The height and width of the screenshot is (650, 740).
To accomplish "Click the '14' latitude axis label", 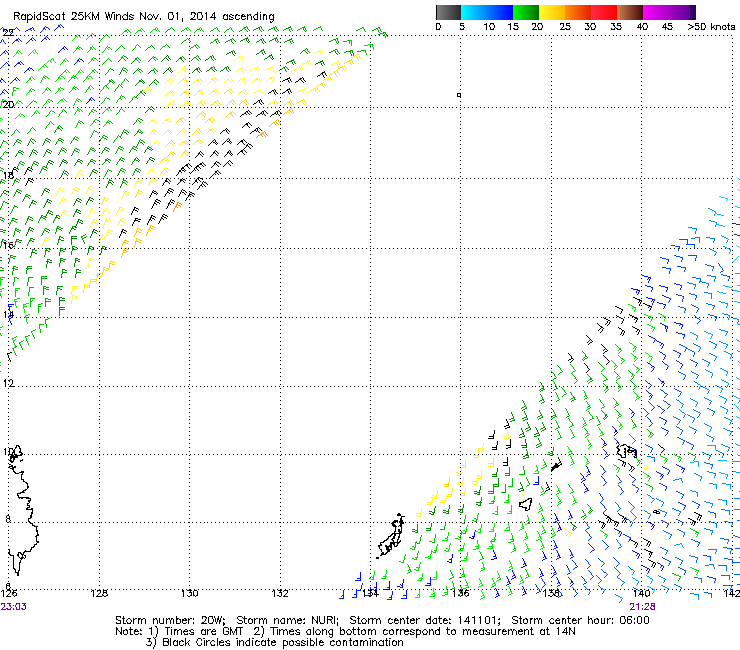I will pos(8,314).
